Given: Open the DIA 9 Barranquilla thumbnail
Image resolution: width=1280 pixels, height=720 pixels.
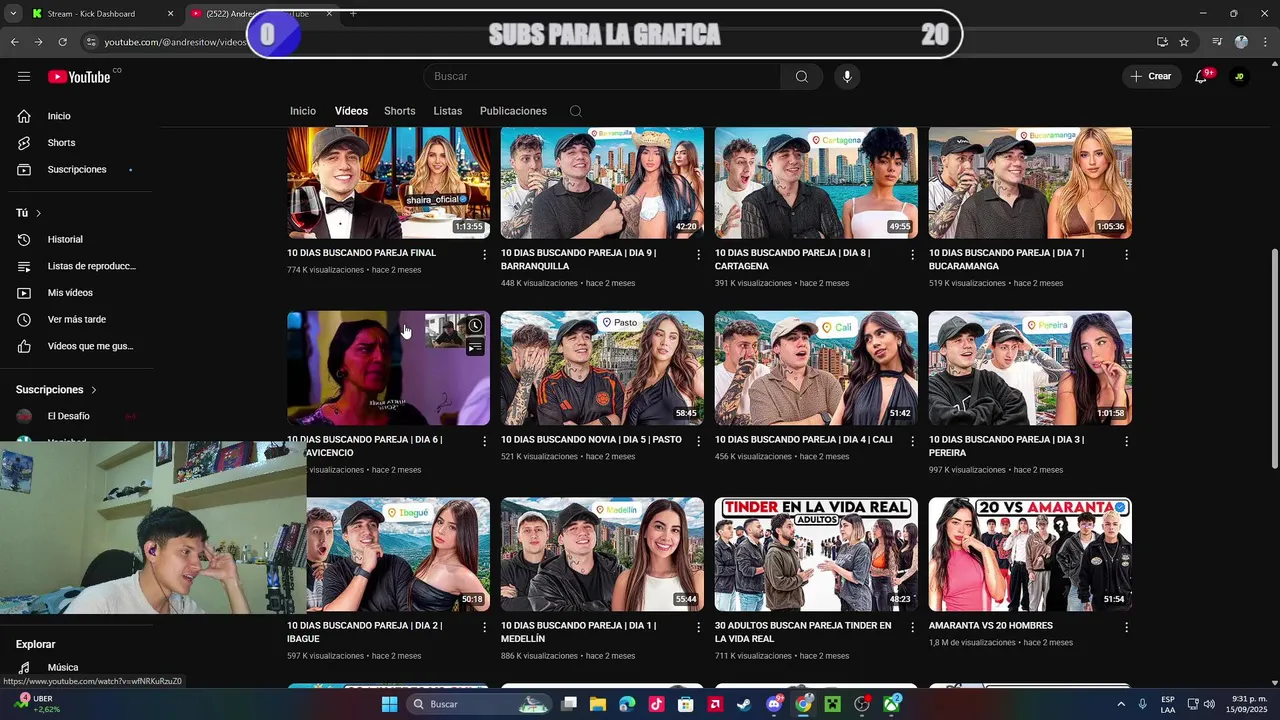Looking at the screenshot, I should pos(602,182).
